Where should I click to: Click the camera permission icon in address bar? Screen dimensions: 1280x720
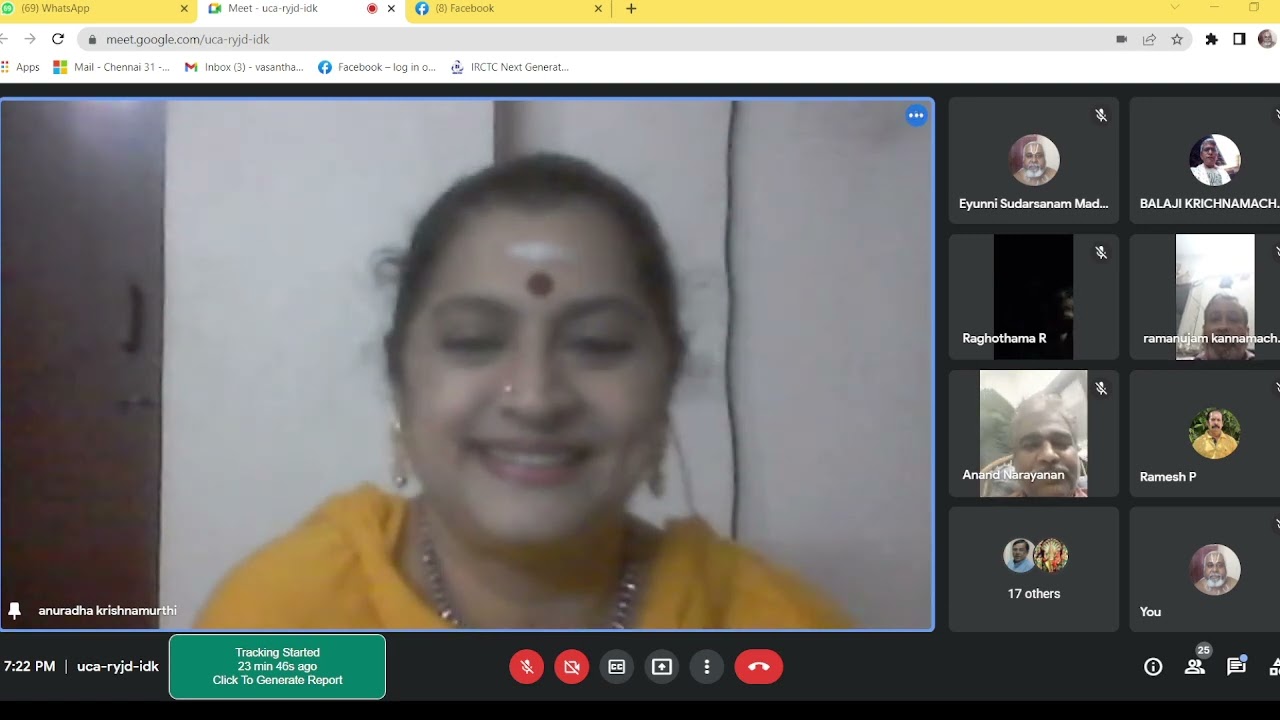point(1121,39)
